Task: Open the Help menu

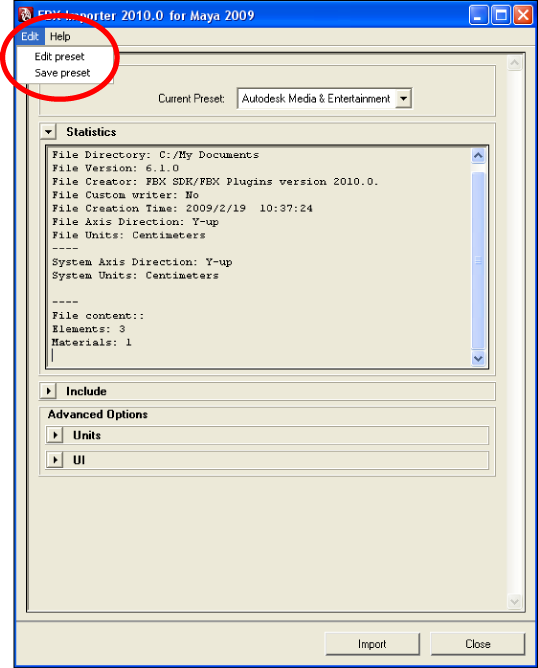Action: click(x=60, y=36)
